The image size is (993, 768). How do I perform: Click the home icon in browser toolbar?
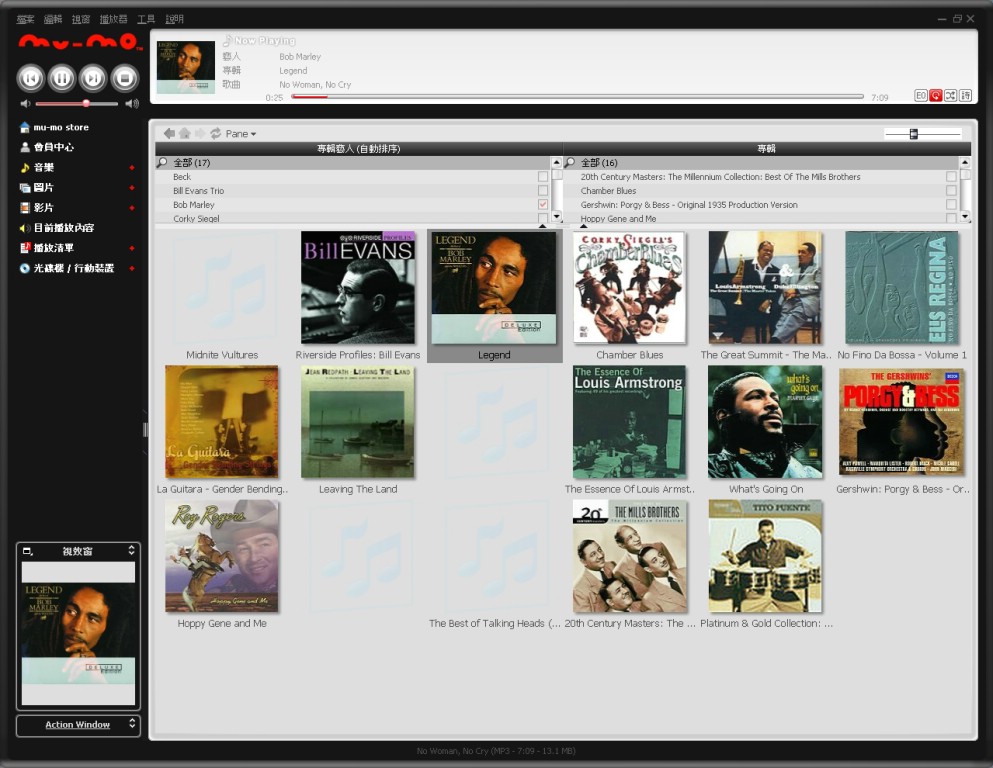click(x=184, y=133)
